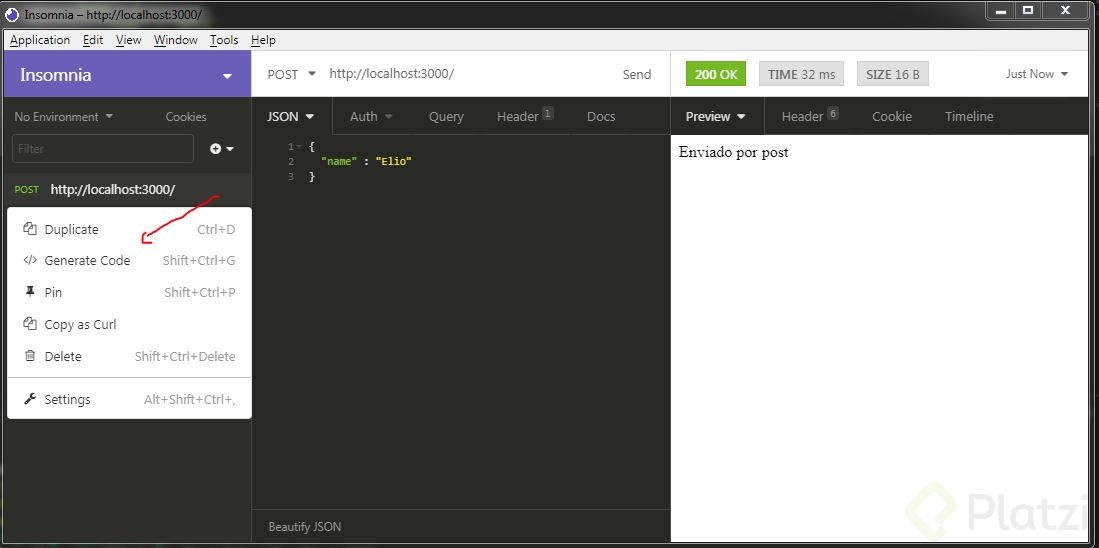This screenshot has height=548, width=1099.
Task: Click line number 3 in the editor
Action: tap(291, 177)
